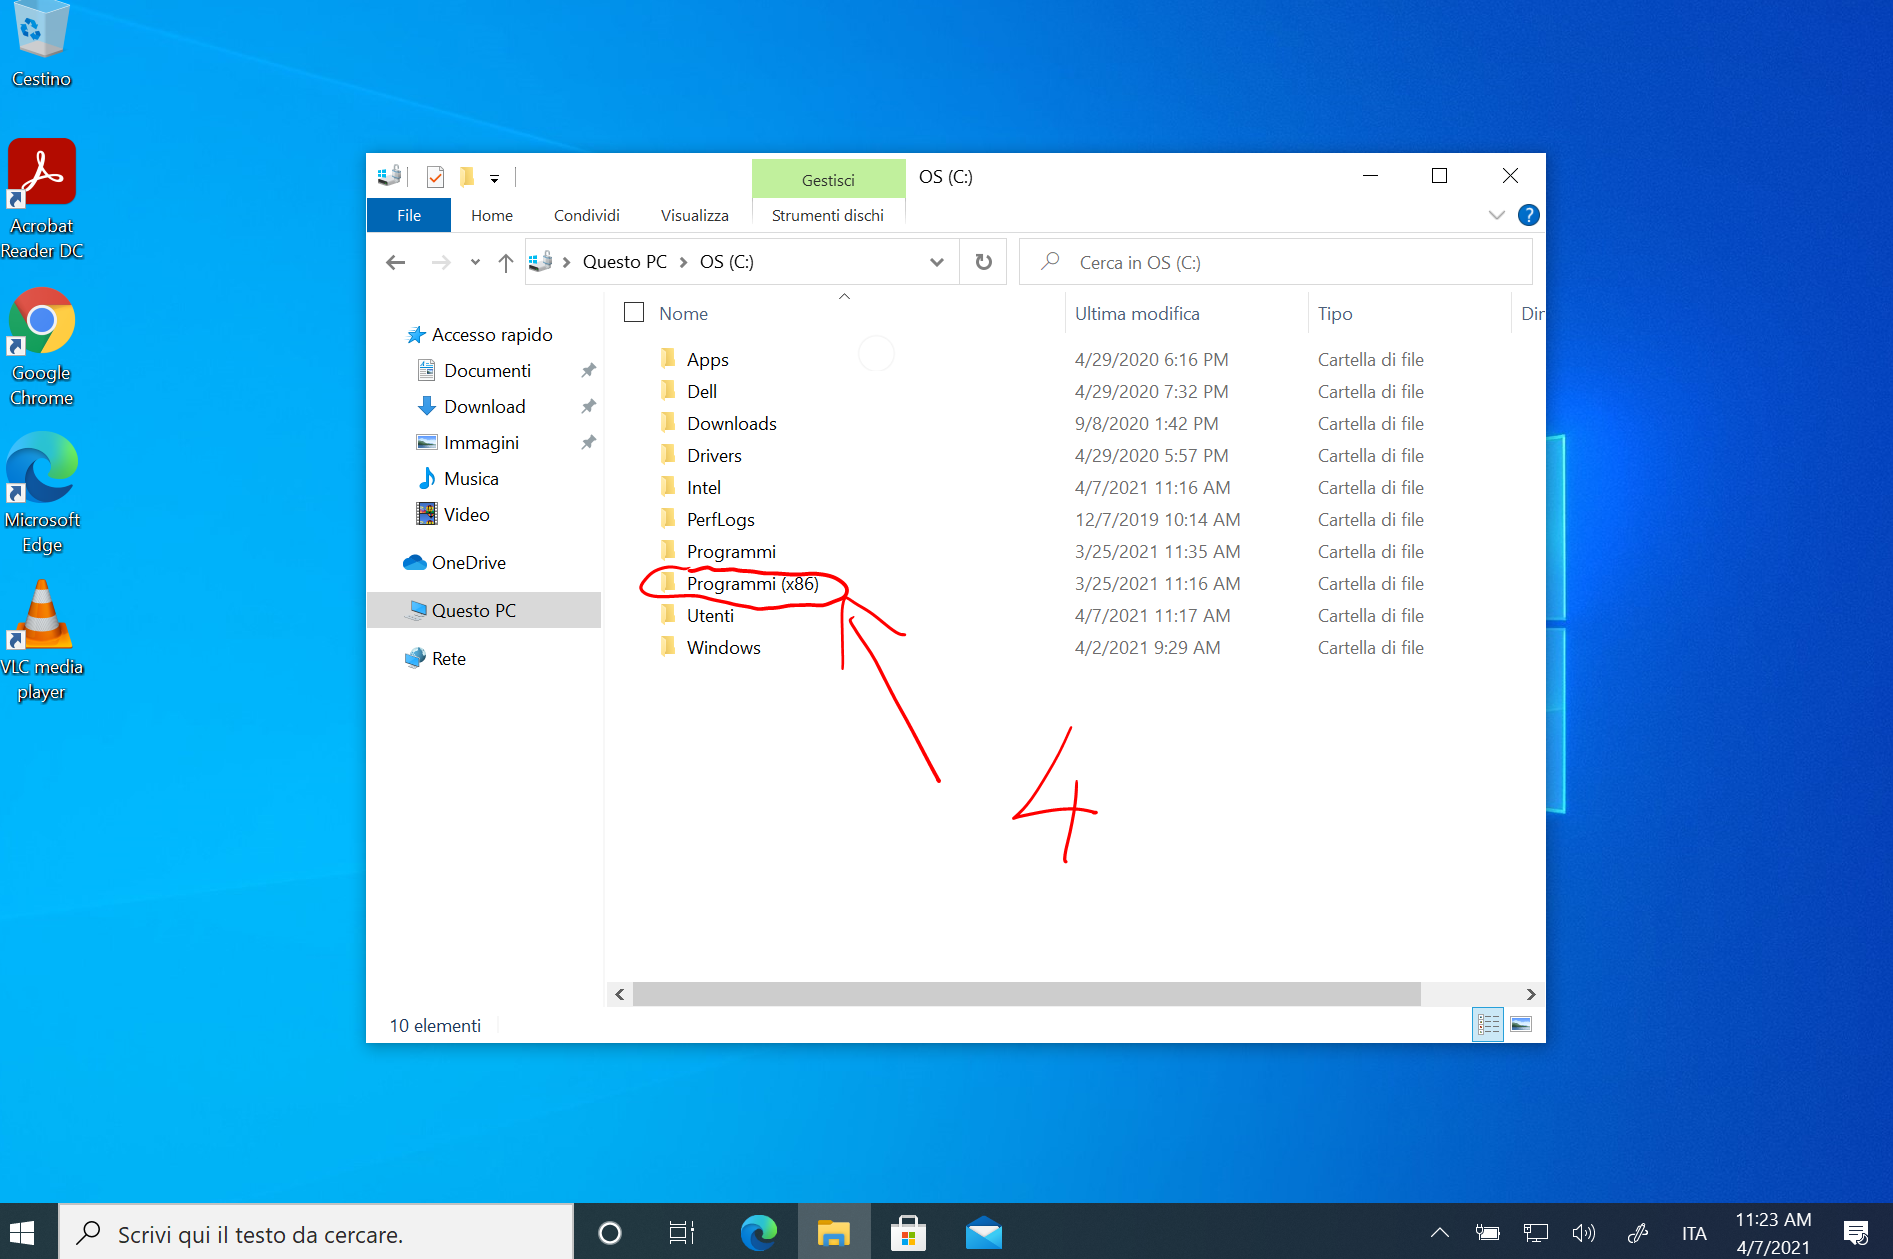Switch to large icons view

click(x=1521, y=1024)
